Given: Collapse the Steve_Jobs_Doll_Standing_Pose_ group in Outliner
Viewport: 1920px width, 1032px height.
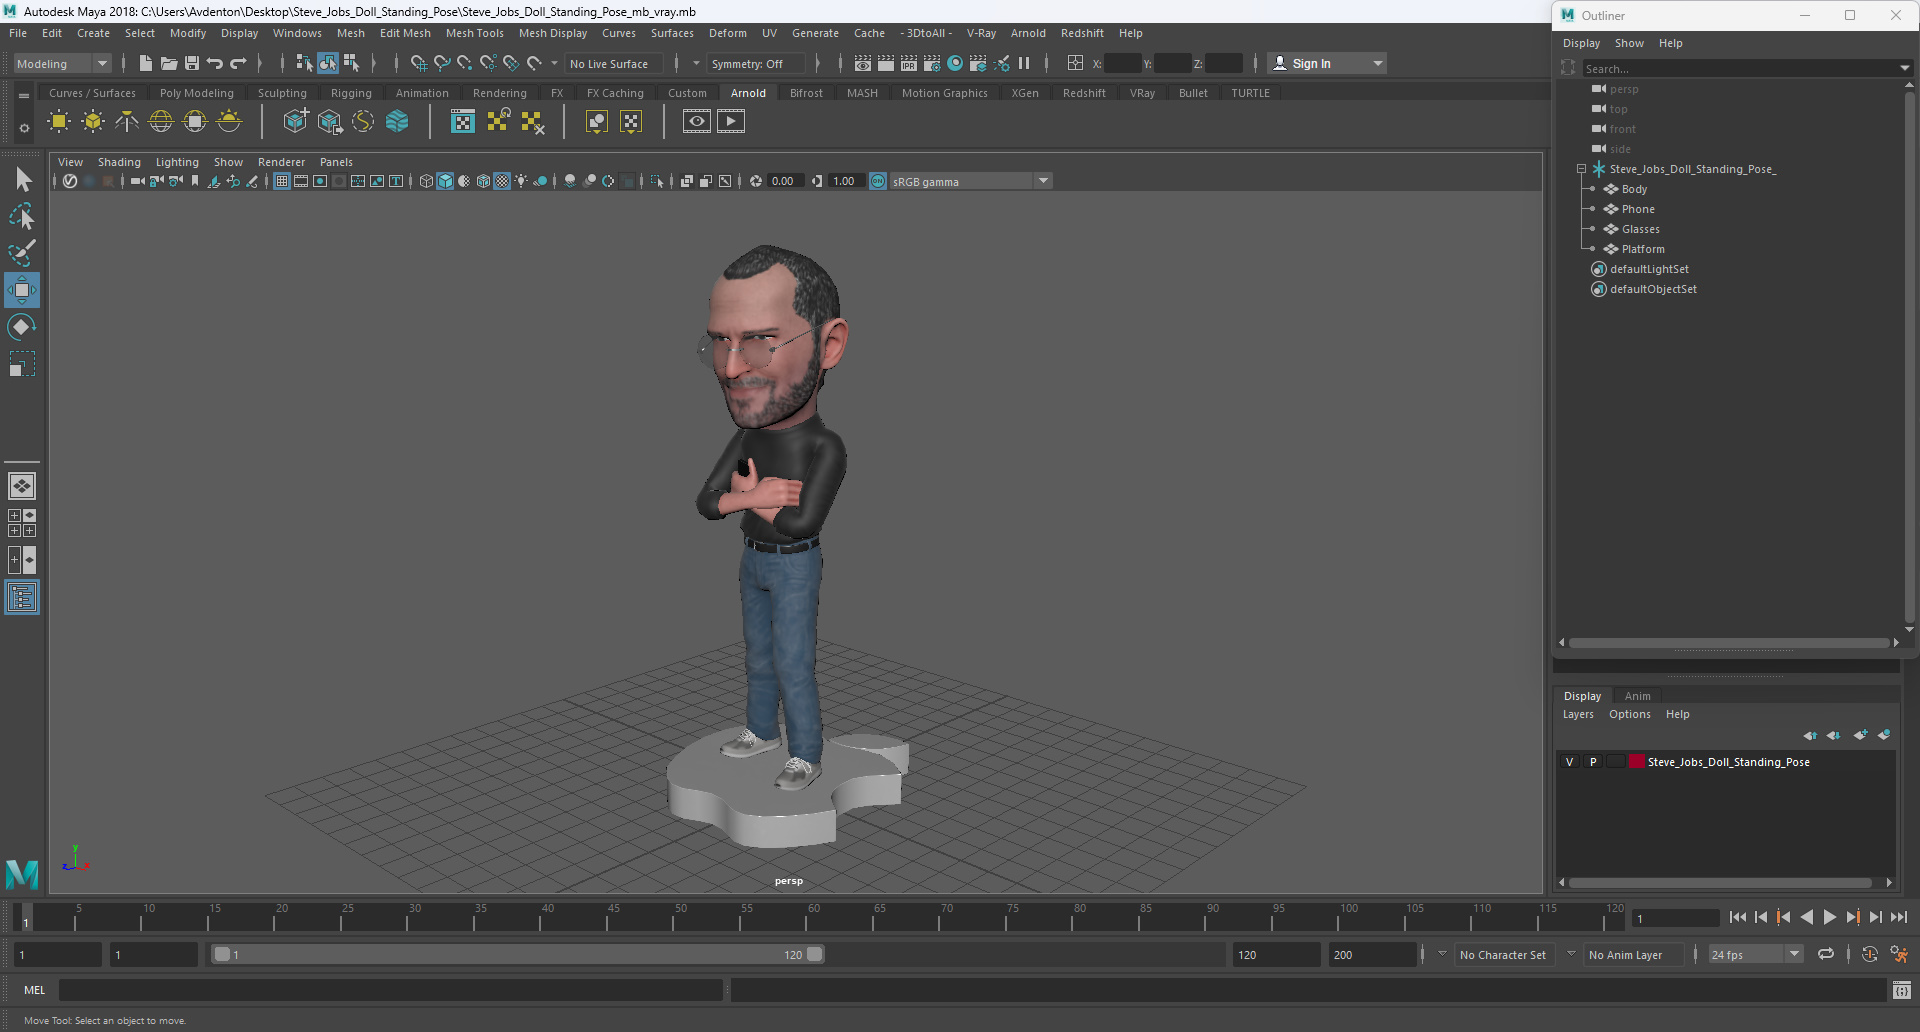Looking at the screenshot, I should tap(1581, 169).
